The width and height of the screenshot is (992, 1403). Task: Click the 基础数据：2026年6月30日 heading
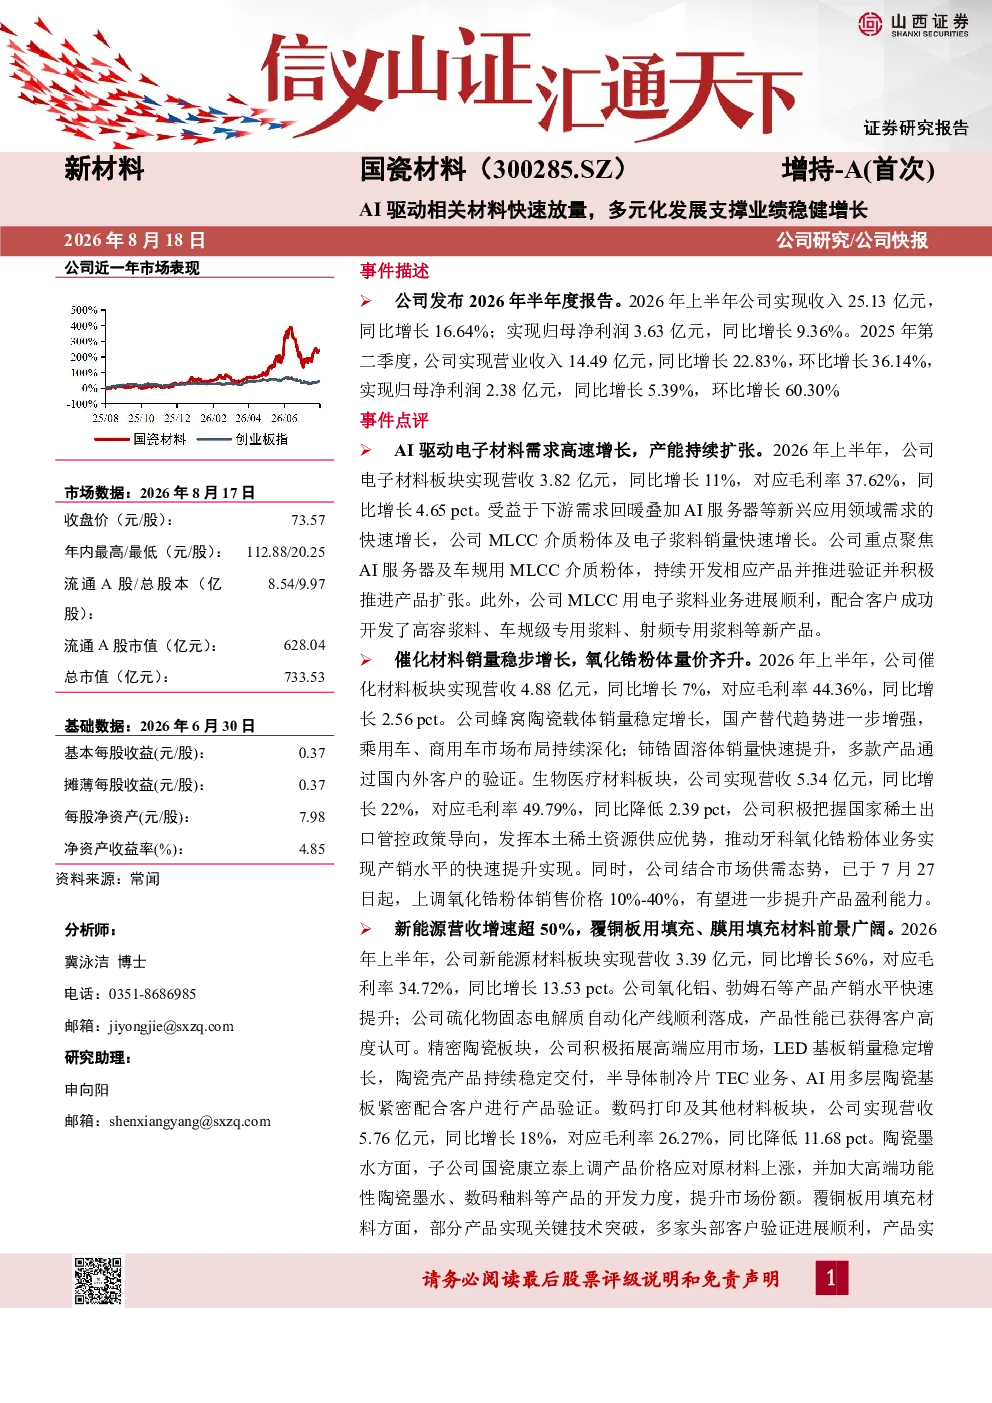click(160, 726)
